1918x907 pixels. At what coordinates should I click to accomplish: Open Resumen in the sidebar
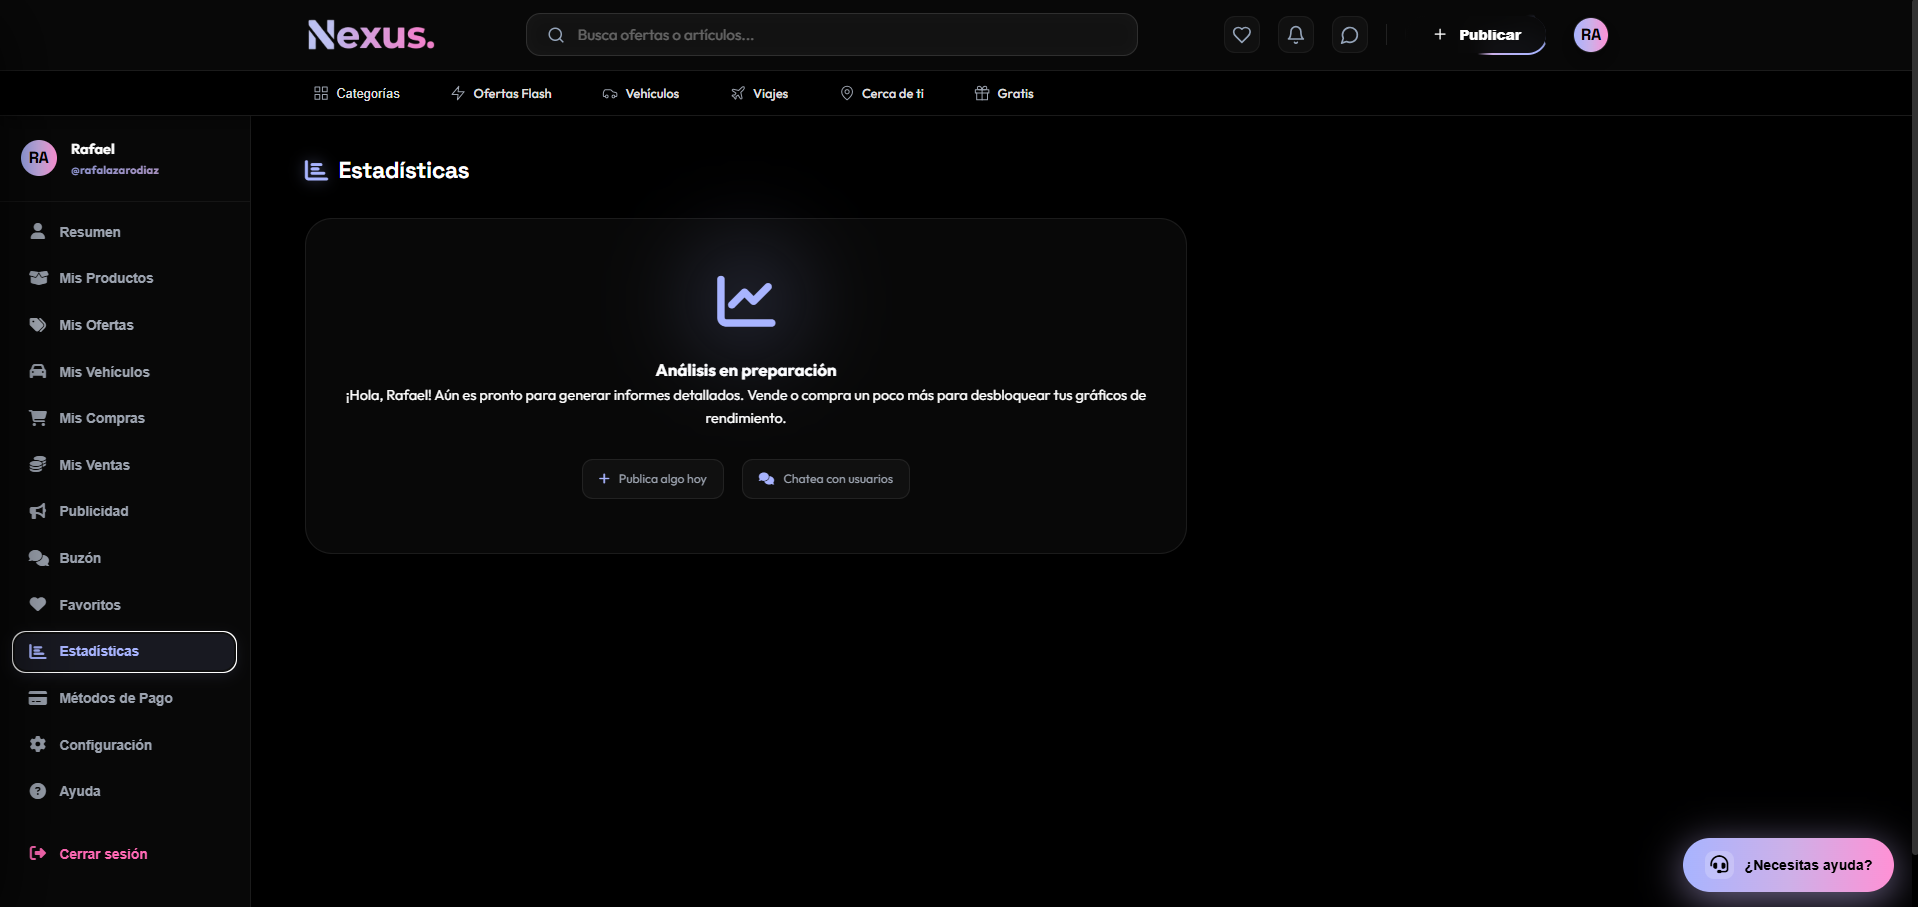pyautogui.click(x=124, y=232)
